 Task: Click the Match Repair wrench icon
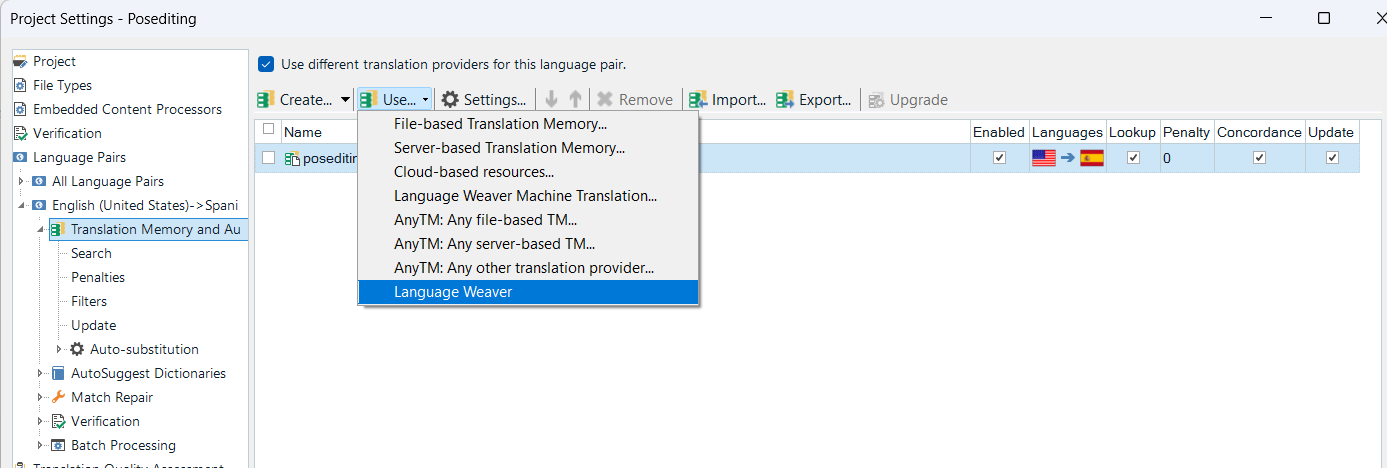[x=58, y=397]
